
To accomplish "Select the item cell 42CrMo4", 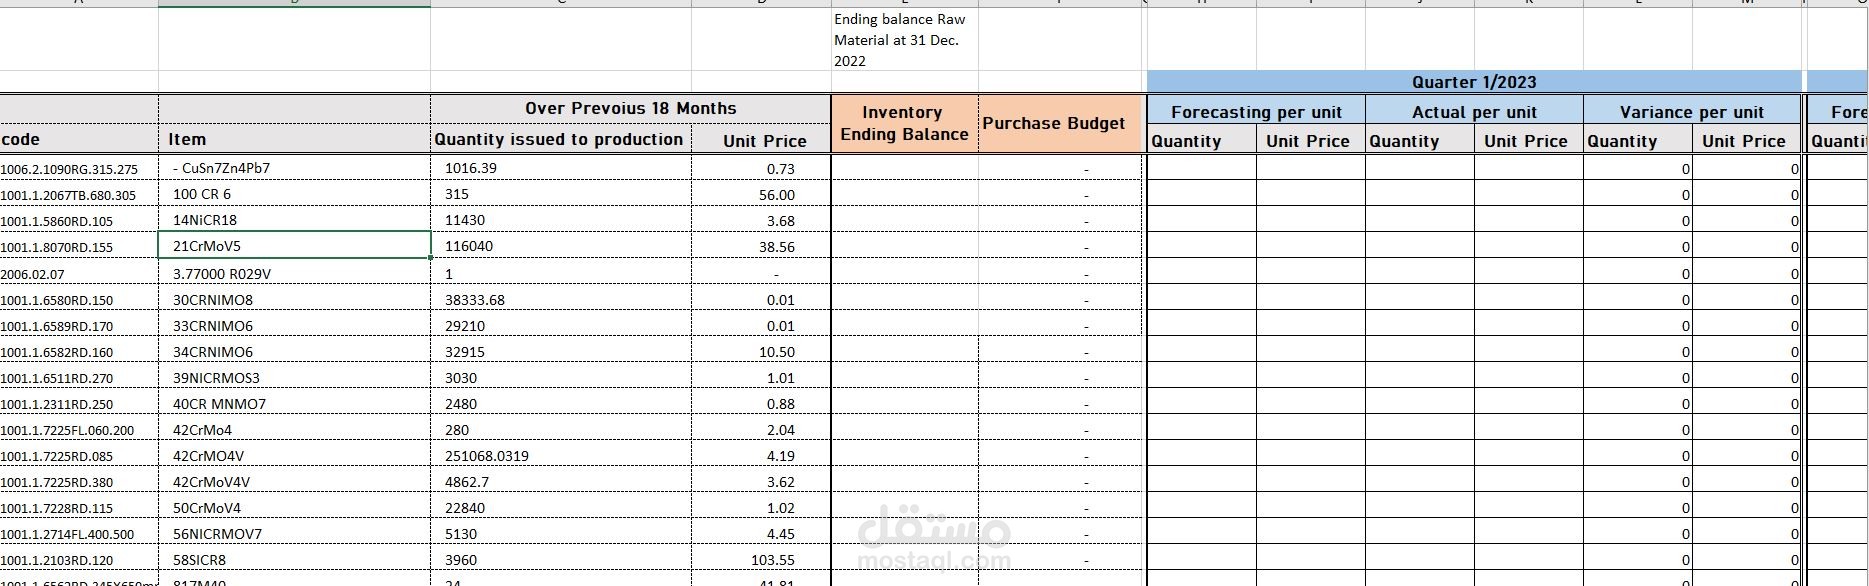I will tap(294, 429).
